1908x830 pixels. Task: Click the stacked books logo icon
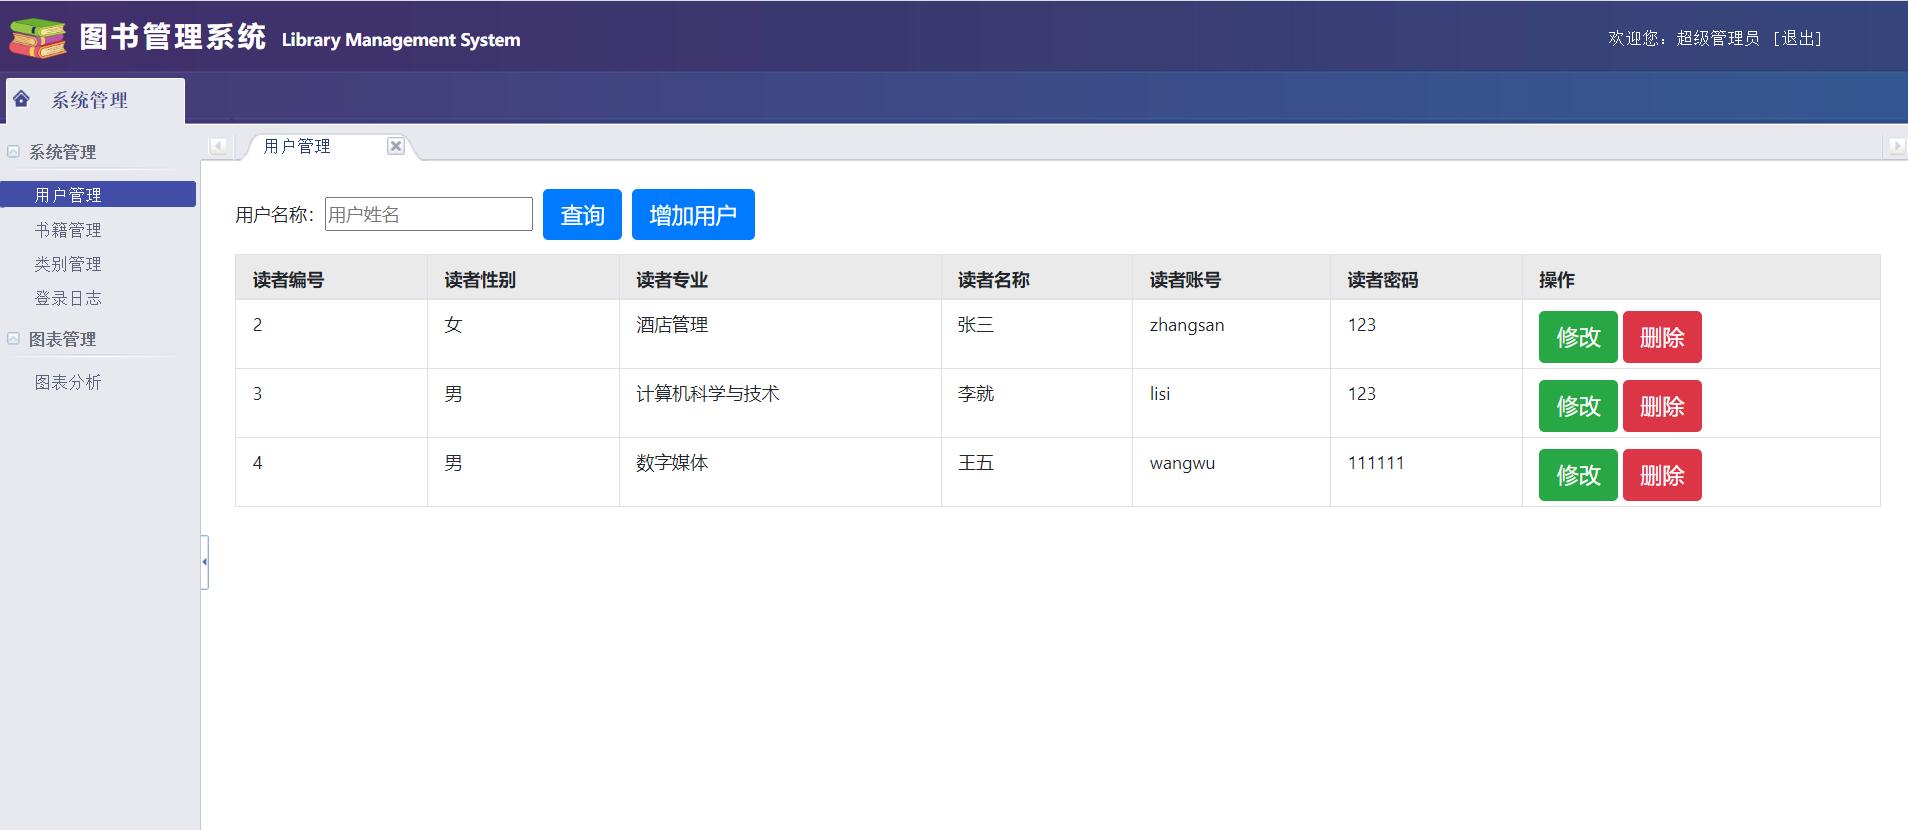[38, 38]
